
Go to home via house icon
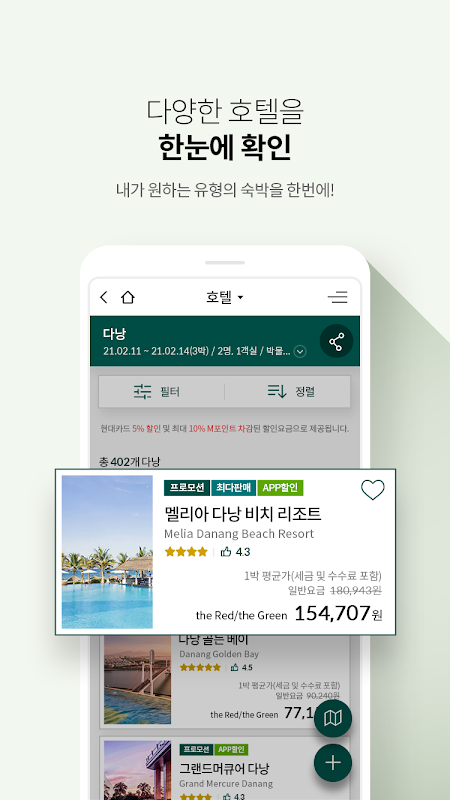tap(128, 297)
